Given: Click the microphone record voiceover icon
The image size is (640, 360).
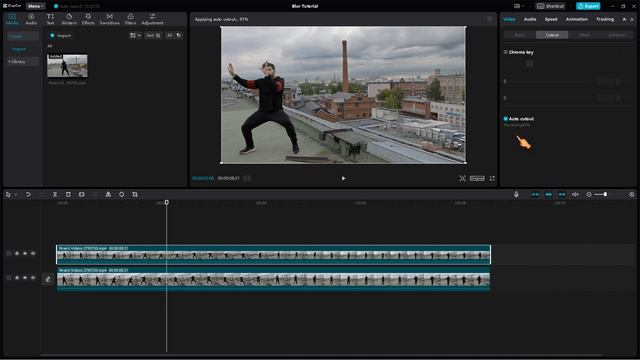Looking at the screenshot, I should pyautogui.click(x=516, y=195).
